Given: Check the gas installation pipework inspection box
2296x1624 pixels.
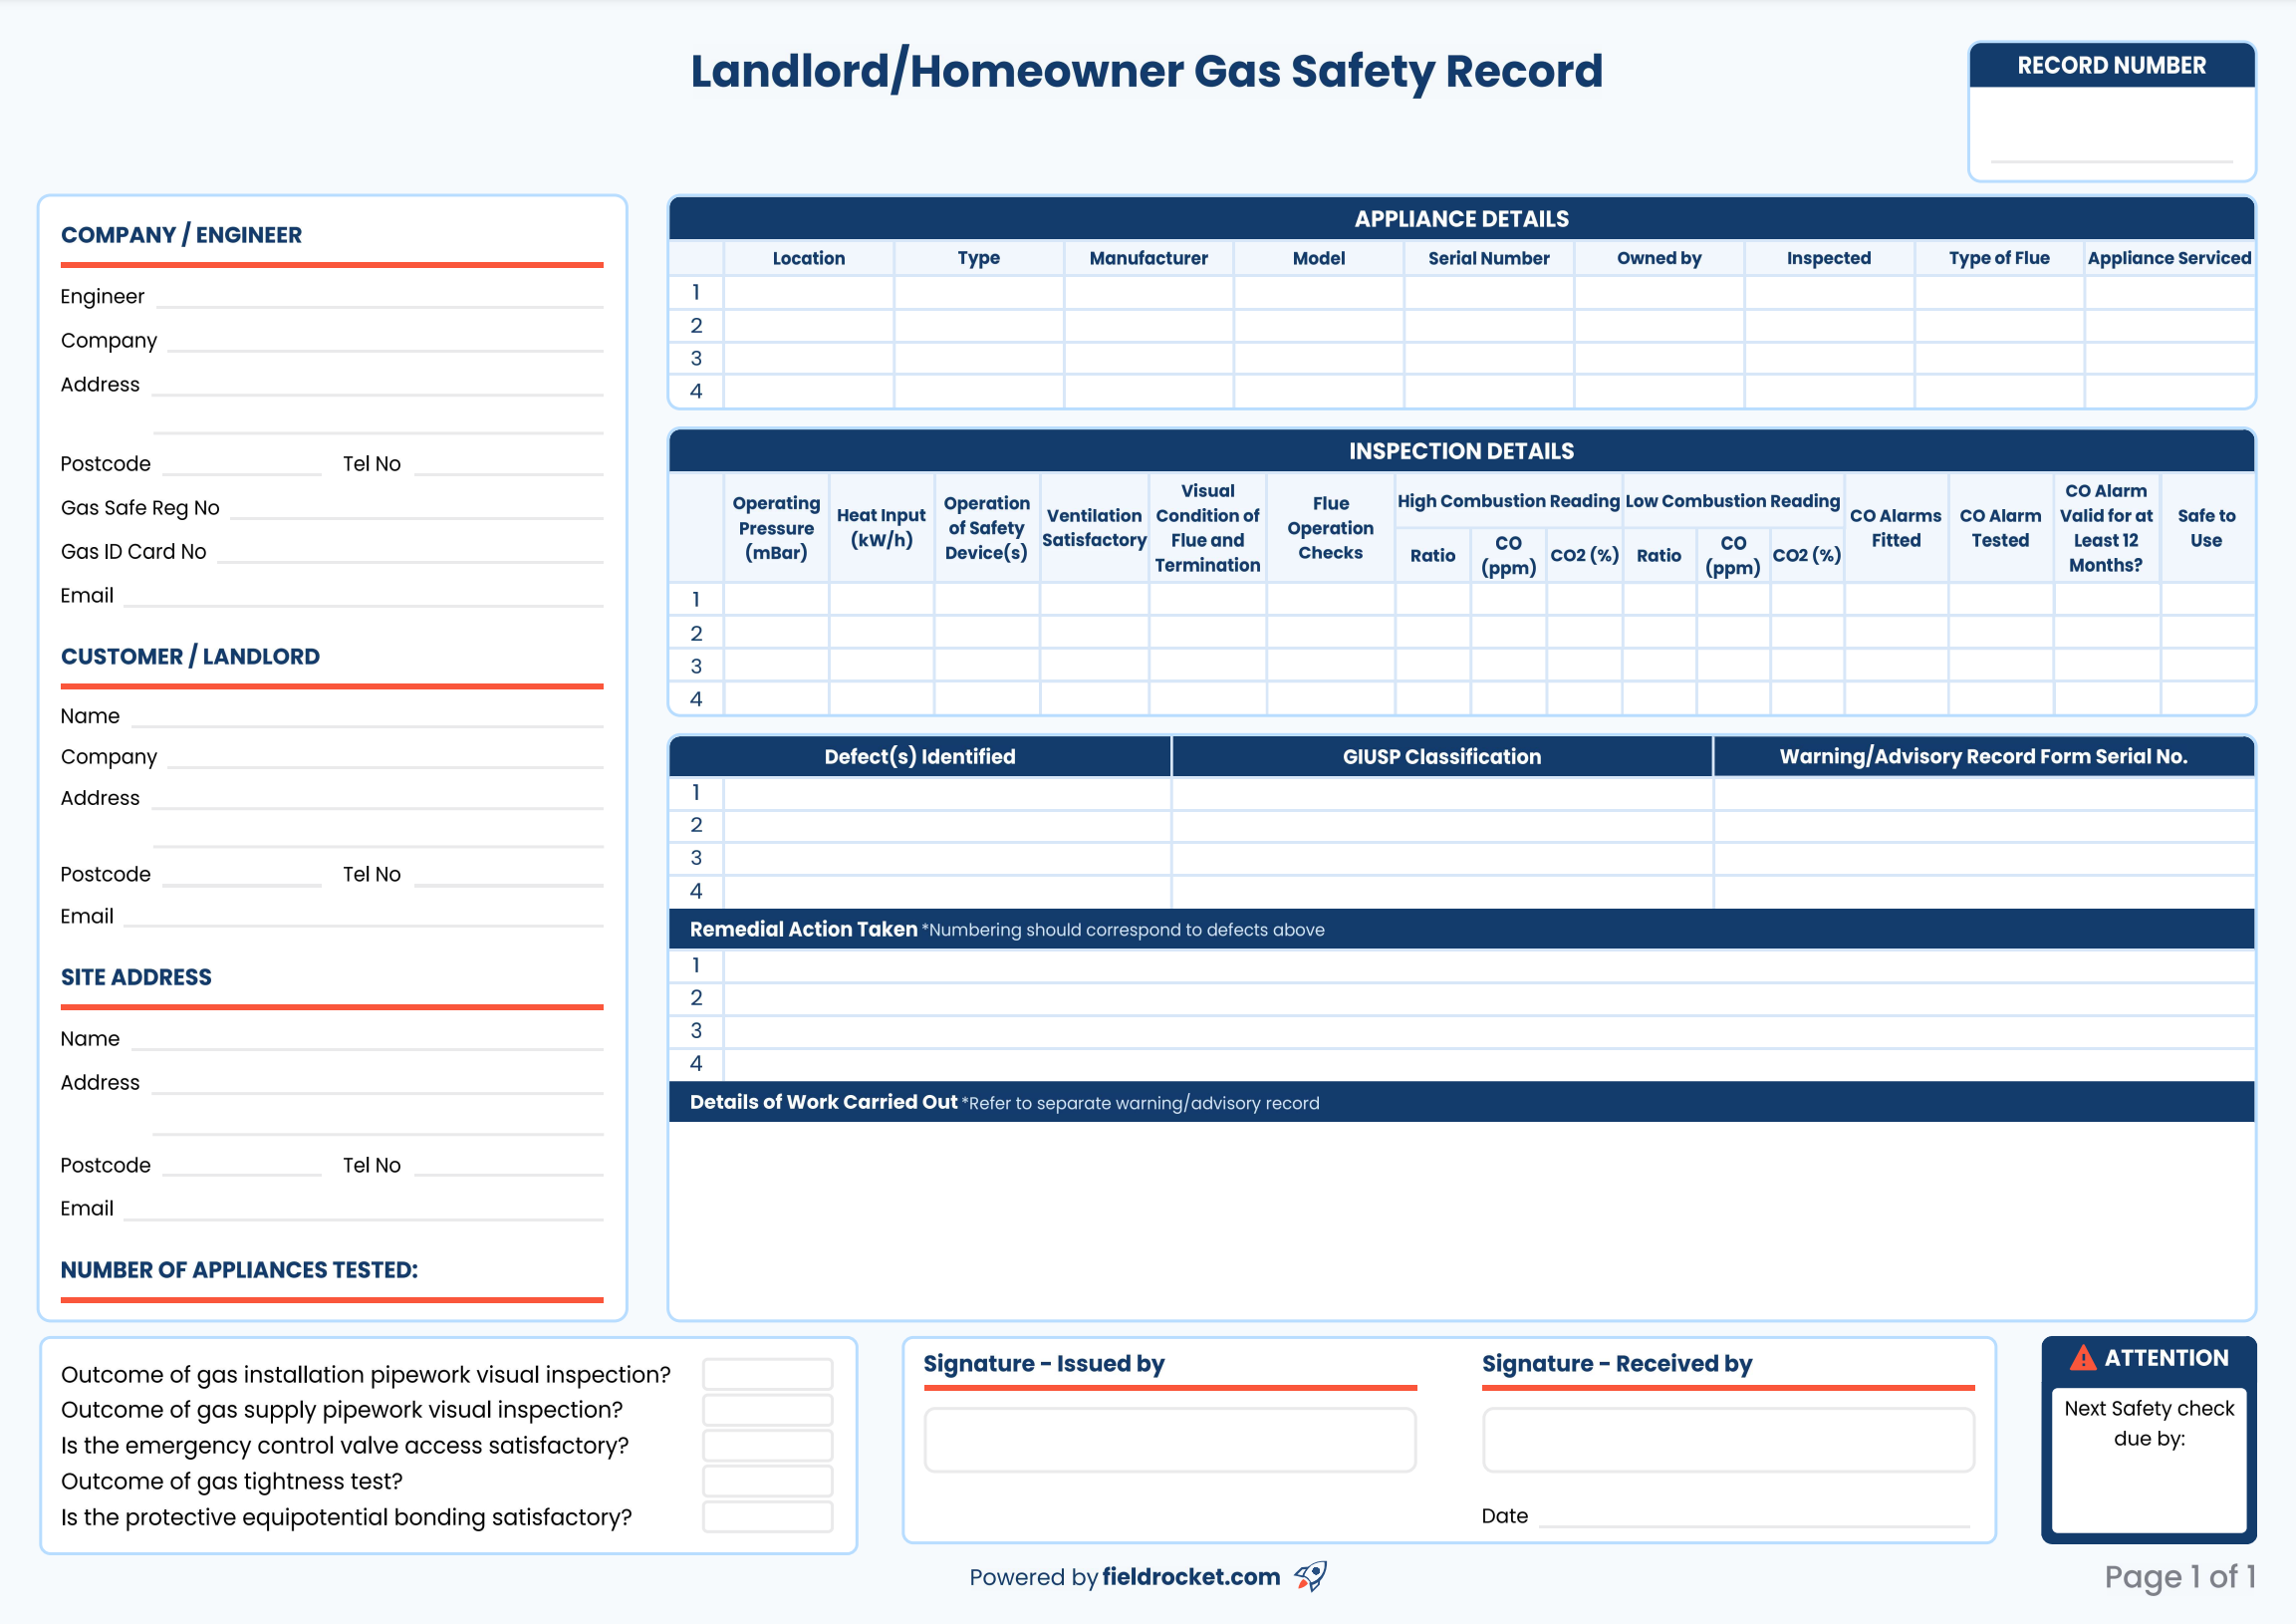Looking at the screenshot, I should click(767, 1373).
